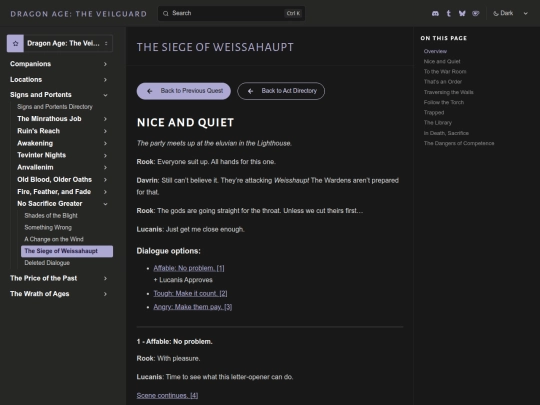540x405 pixels.
Task: Click Back to Act Directory button
Action: coord(281,91)
